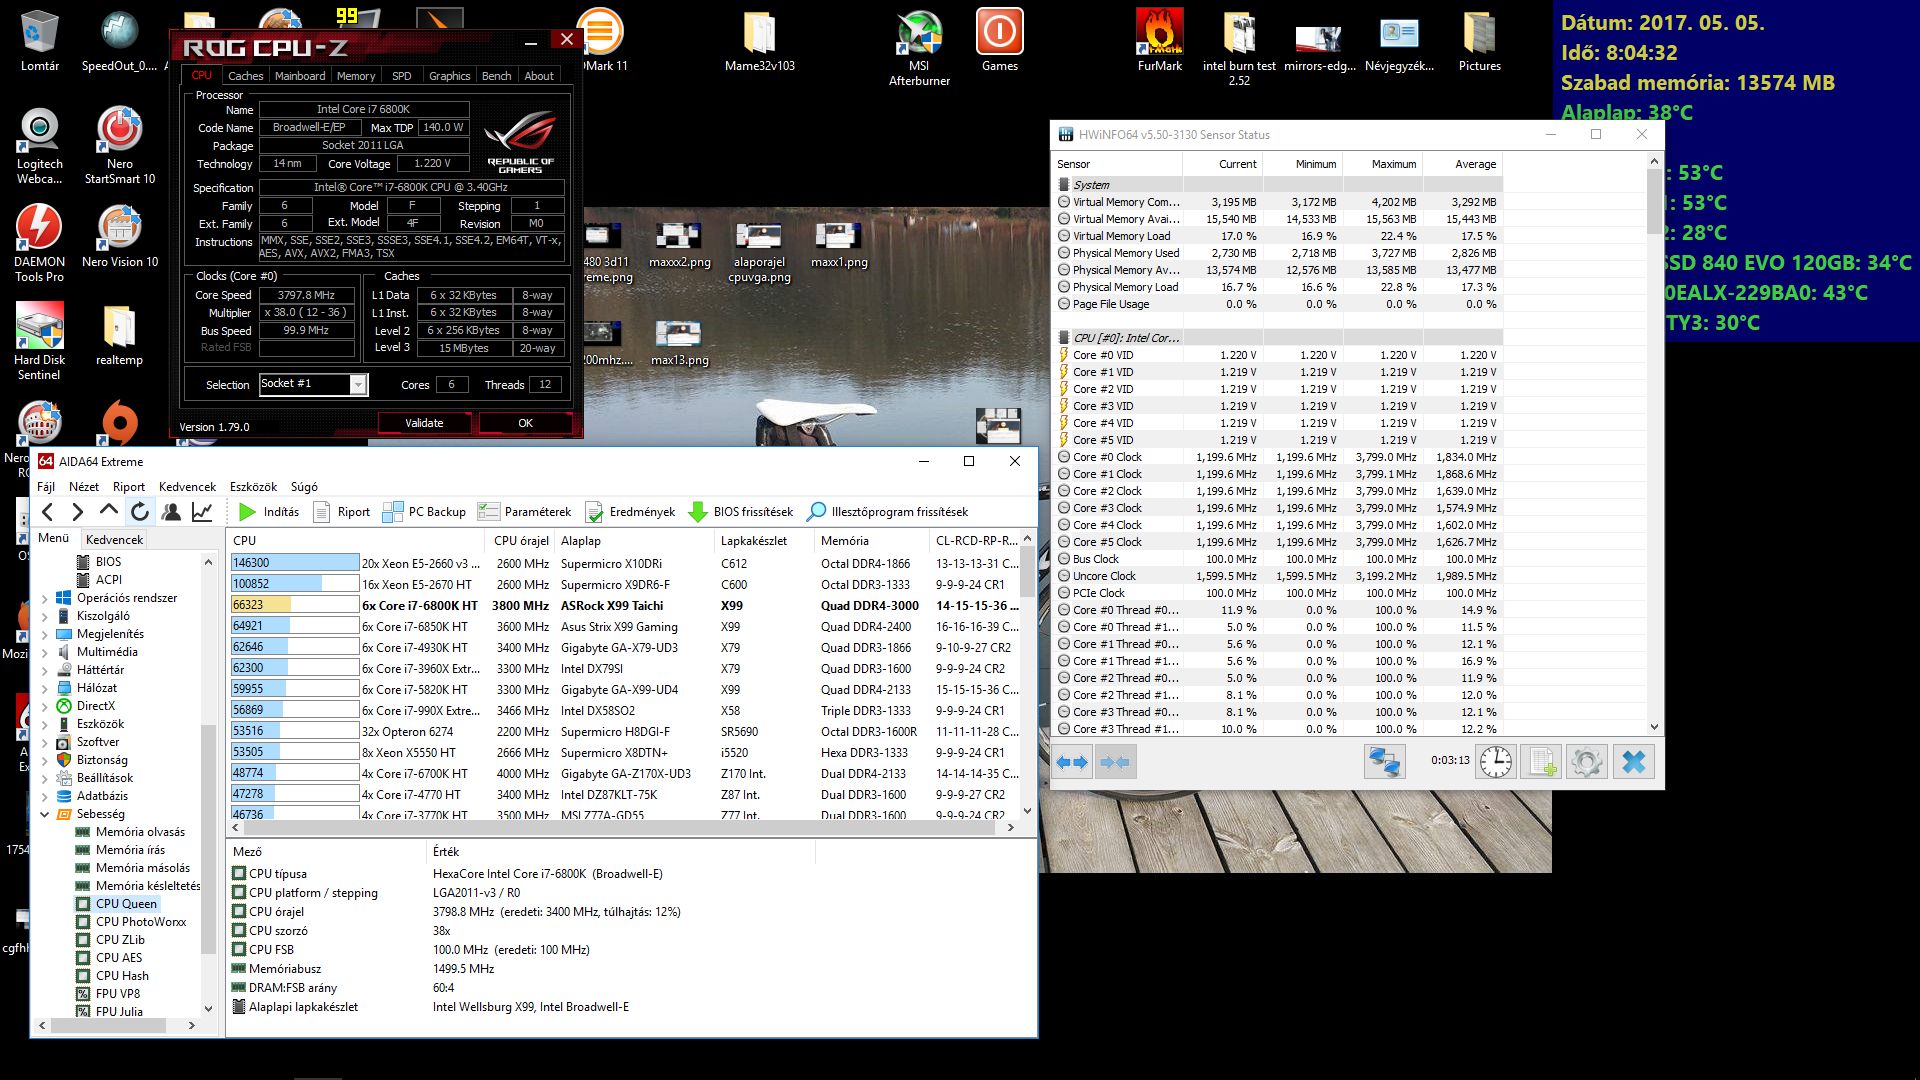Open Eredmények in AIDA64 toolbar

tap(630, 512)
